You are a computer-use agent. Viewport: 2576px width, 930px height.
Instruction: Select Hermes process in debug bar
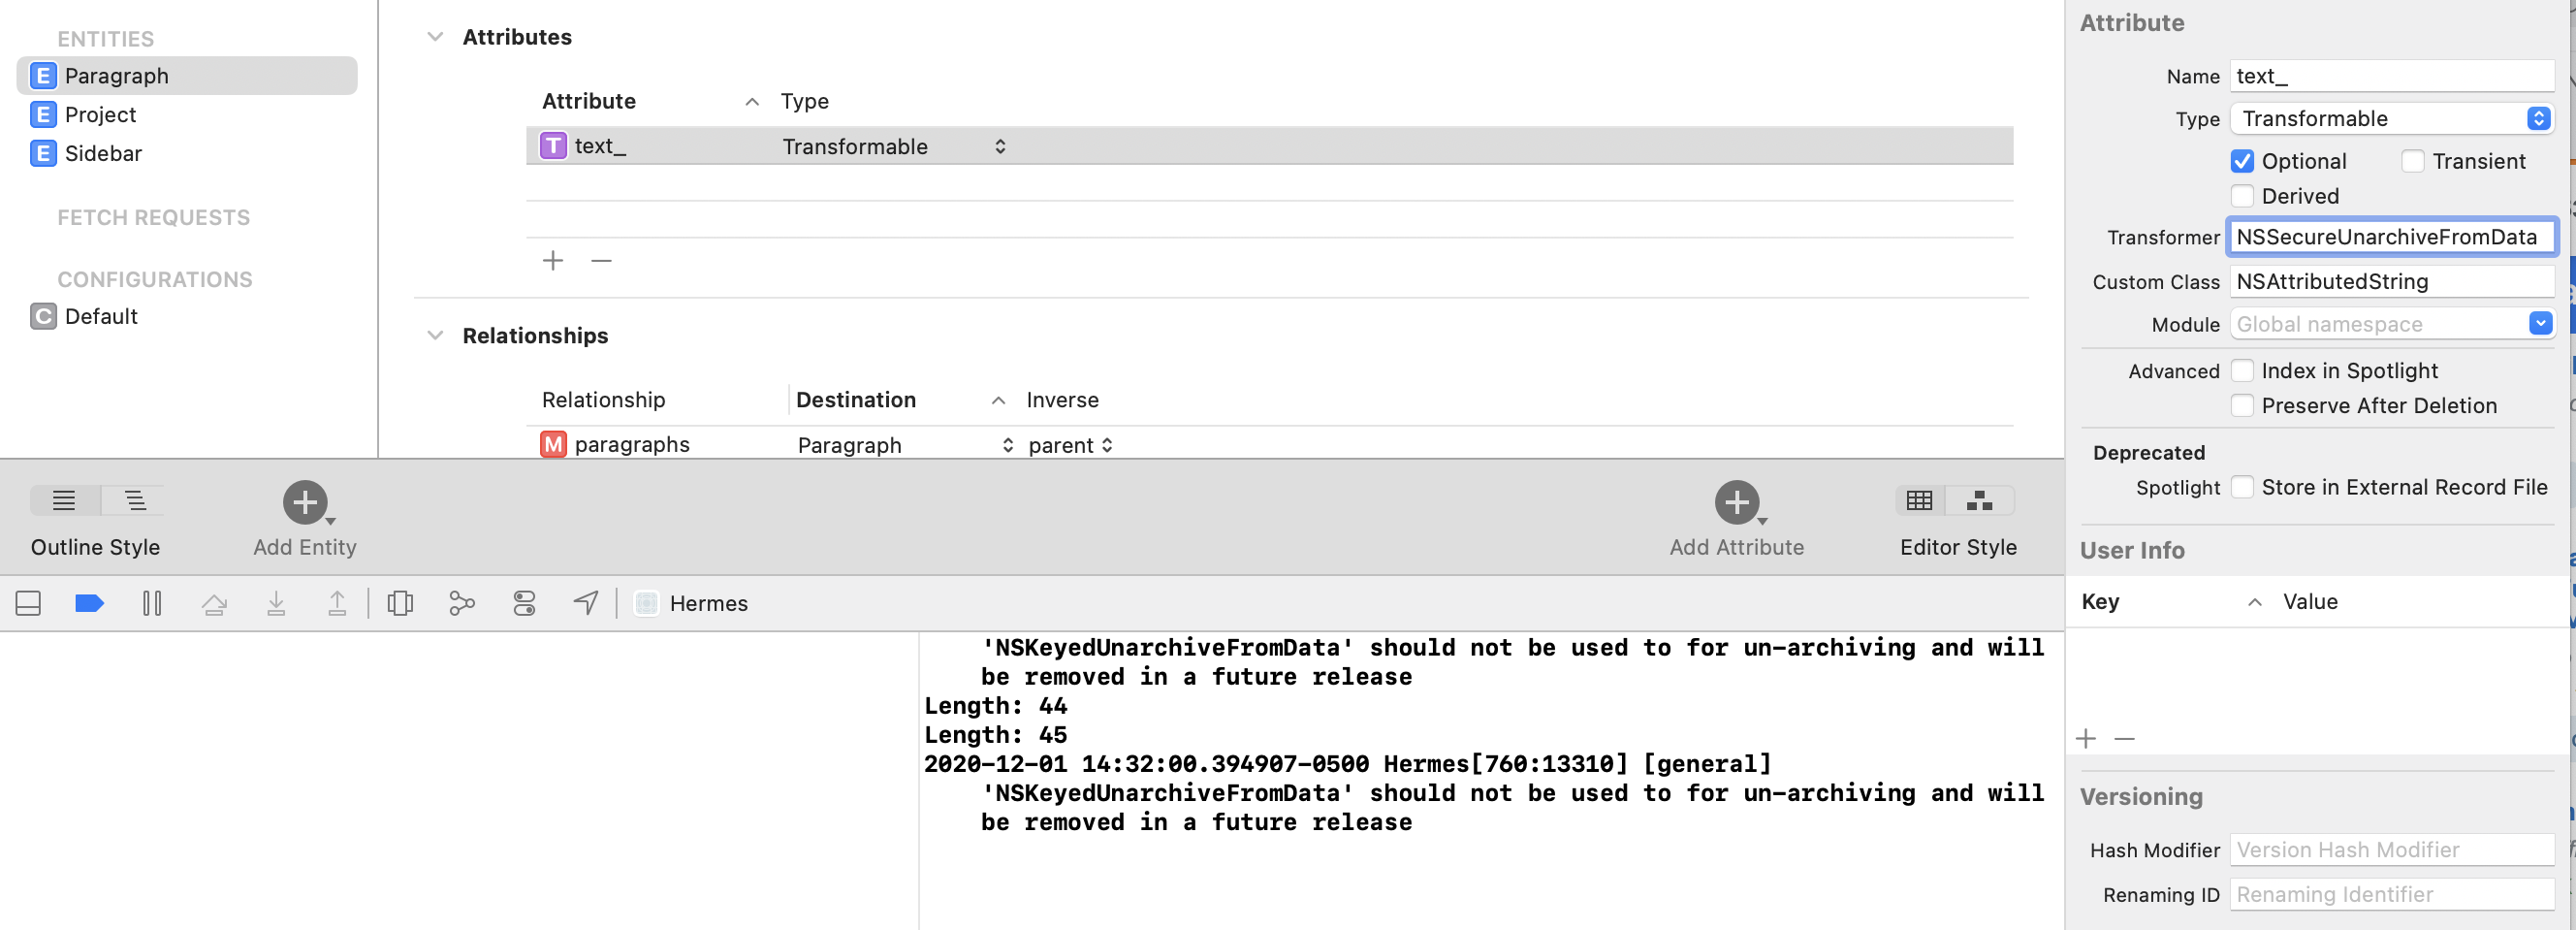coord(692,604)
